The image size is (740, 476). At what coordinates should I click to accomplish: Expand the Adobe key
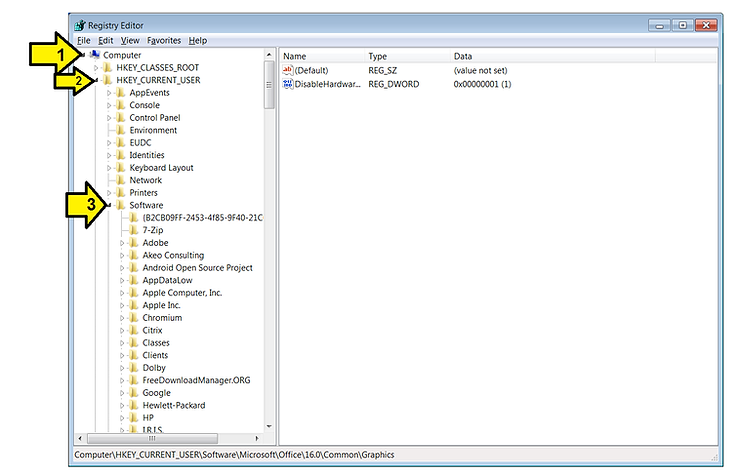tap(122, 243)
